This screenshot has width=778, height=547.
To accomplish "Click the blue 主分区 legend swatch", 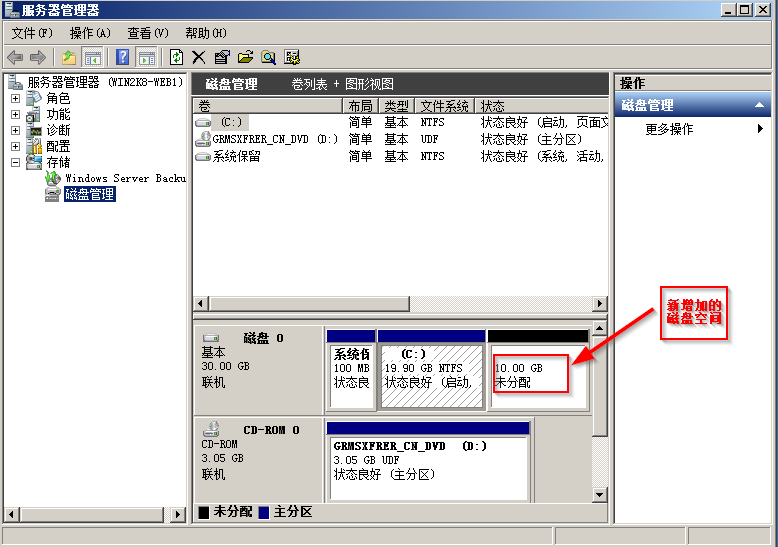I will [x=263, y=512].
